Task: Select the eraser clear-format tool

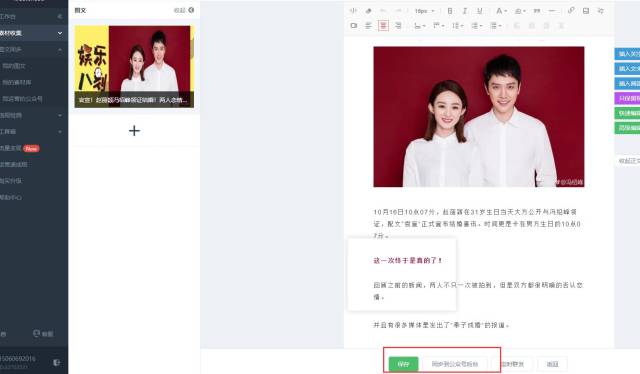Action: 368,11
